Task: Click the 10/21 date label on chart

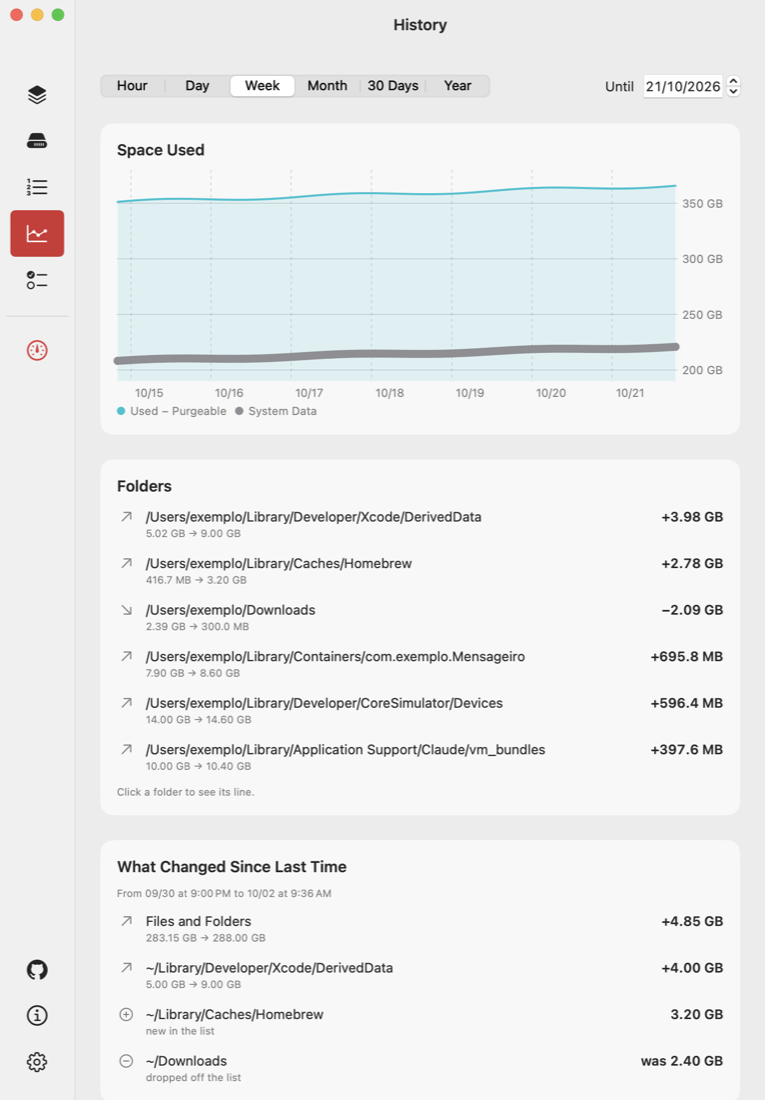Action: [630, 393]
